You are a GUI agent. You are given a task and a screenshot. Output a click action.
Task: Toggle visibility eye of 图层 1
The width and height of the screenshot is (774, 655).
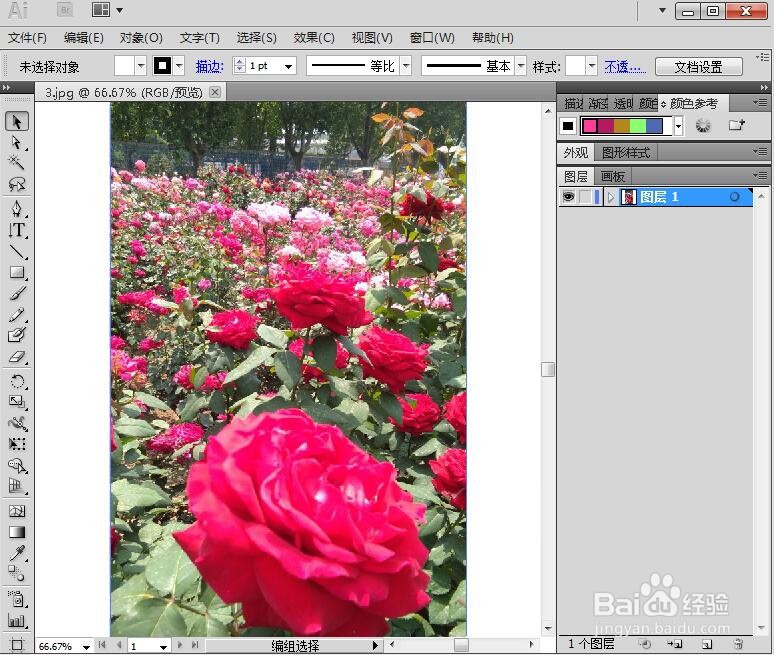(568, 197)
